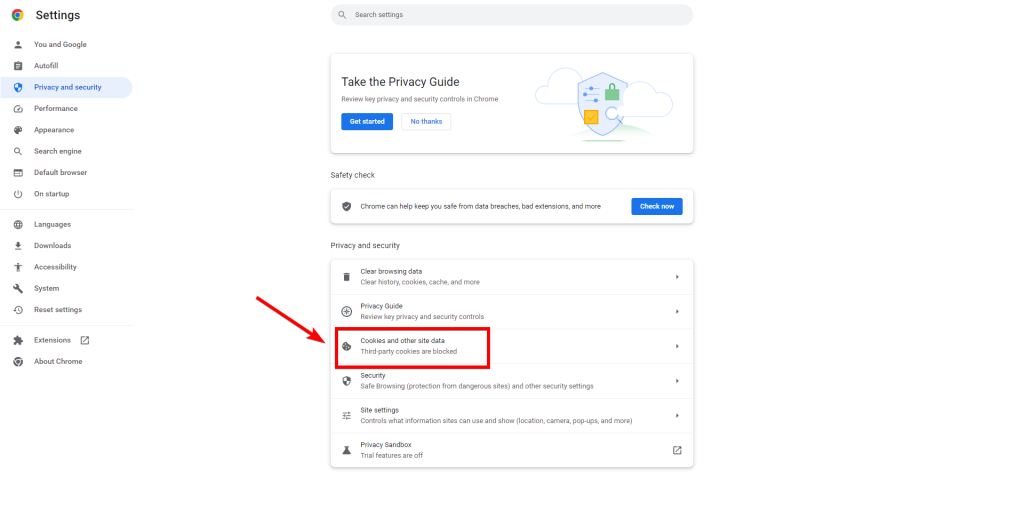Click the shield icon in the Security row

point(347,381)
